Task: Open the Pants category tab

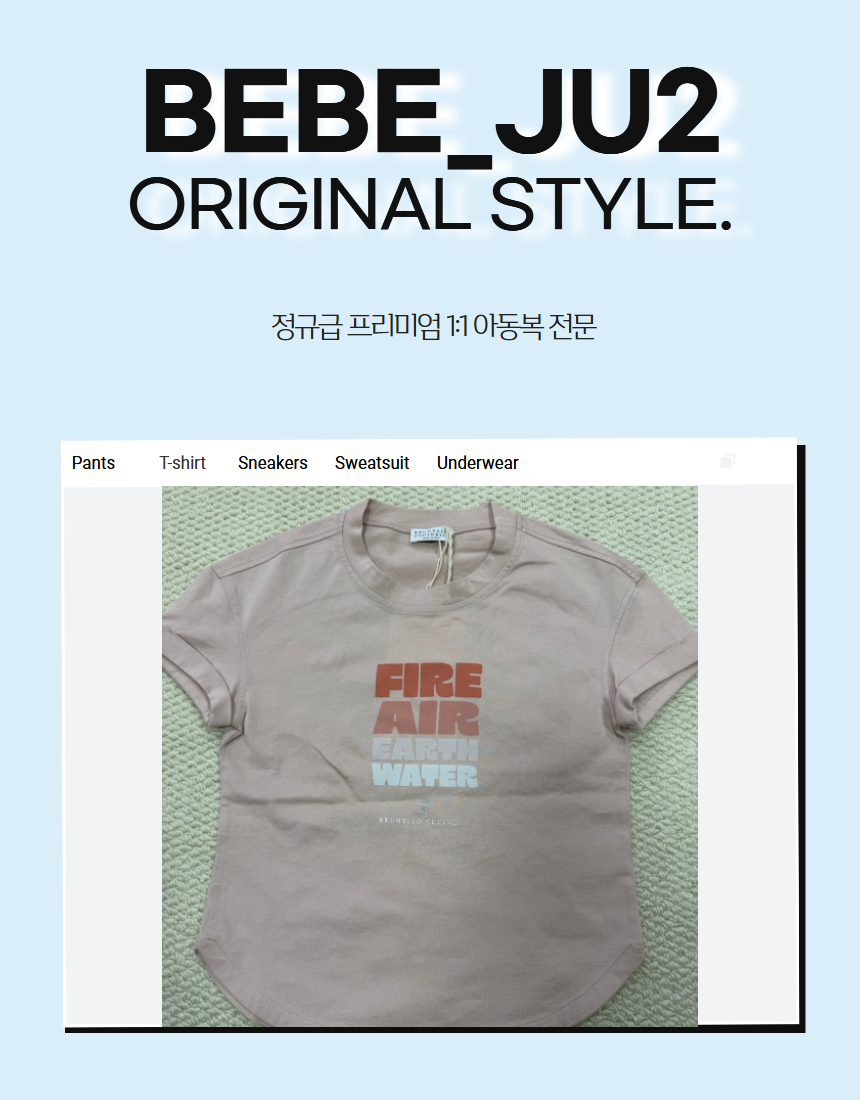Action: tap(93, 463)
